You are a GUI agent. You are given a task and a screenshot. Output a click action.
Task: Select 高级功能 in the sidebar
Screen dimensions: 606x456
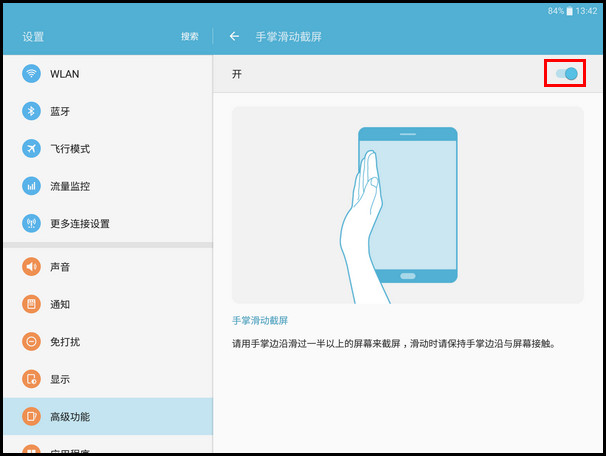[108, 417]
